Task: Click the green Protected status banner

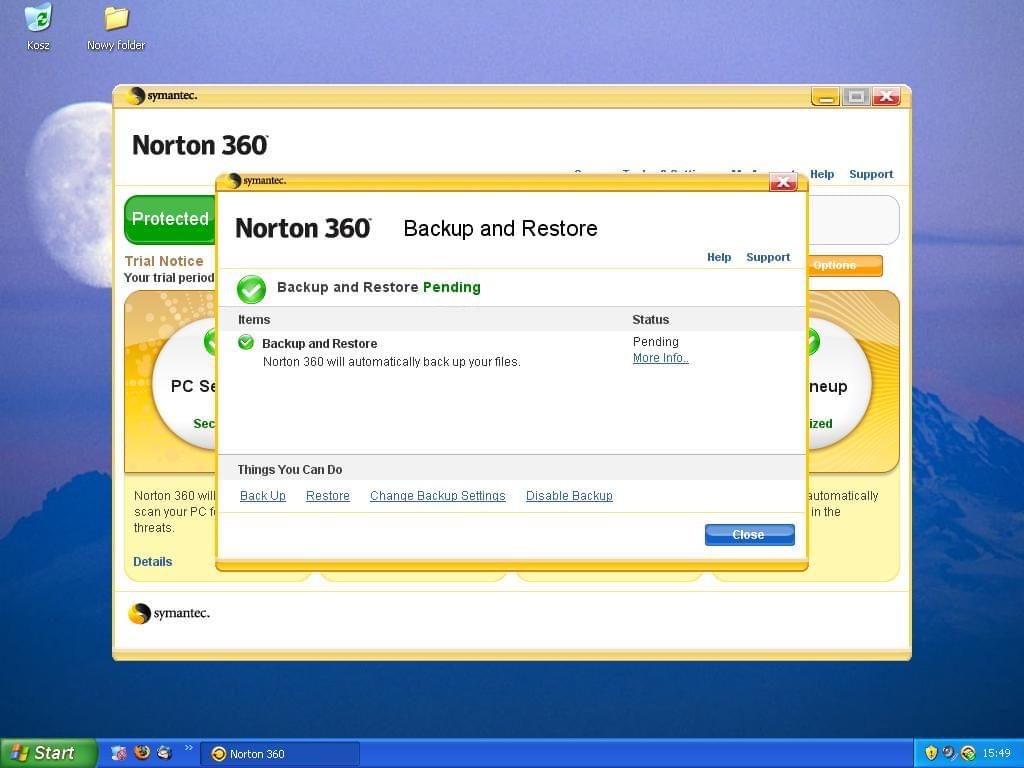Action: coord(170,219)
